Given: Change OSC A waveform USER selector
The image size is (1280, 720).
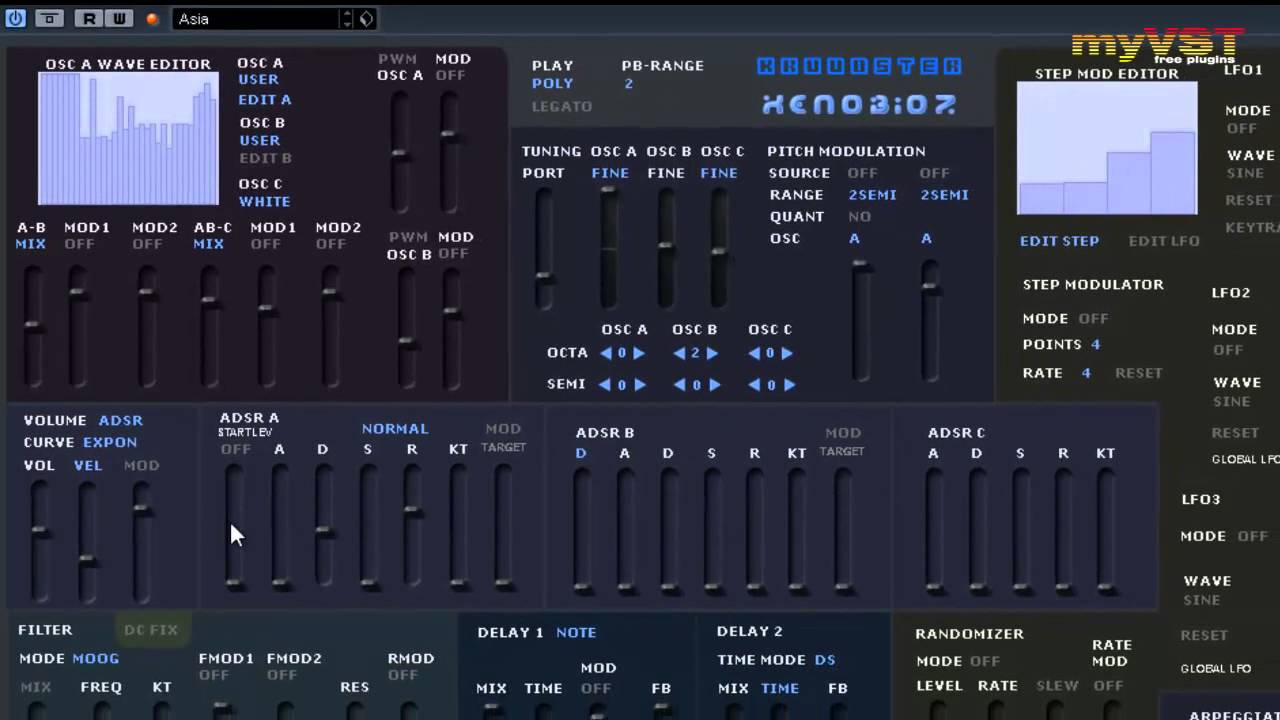Looking at the screenshot, I should coord(259,80).
